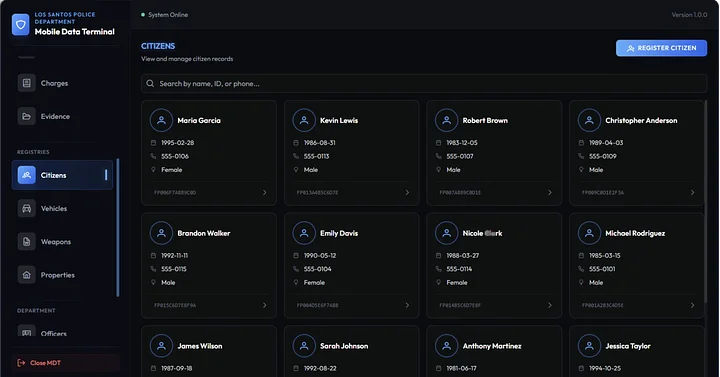Click birth date 1990-05-12

tap(320, 255)
